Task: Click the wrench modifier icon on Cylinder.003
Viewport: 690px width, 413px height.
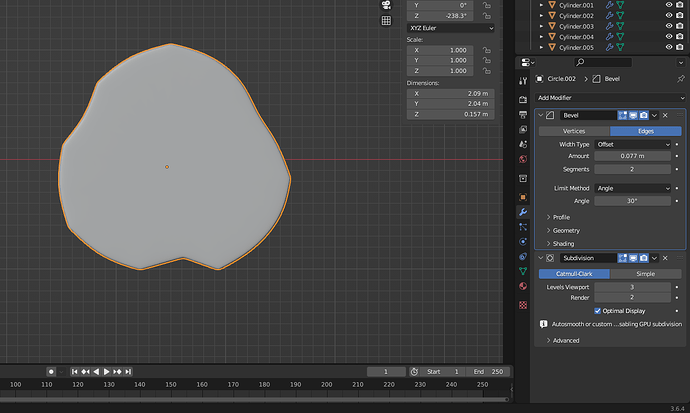Action: (609, 26)
